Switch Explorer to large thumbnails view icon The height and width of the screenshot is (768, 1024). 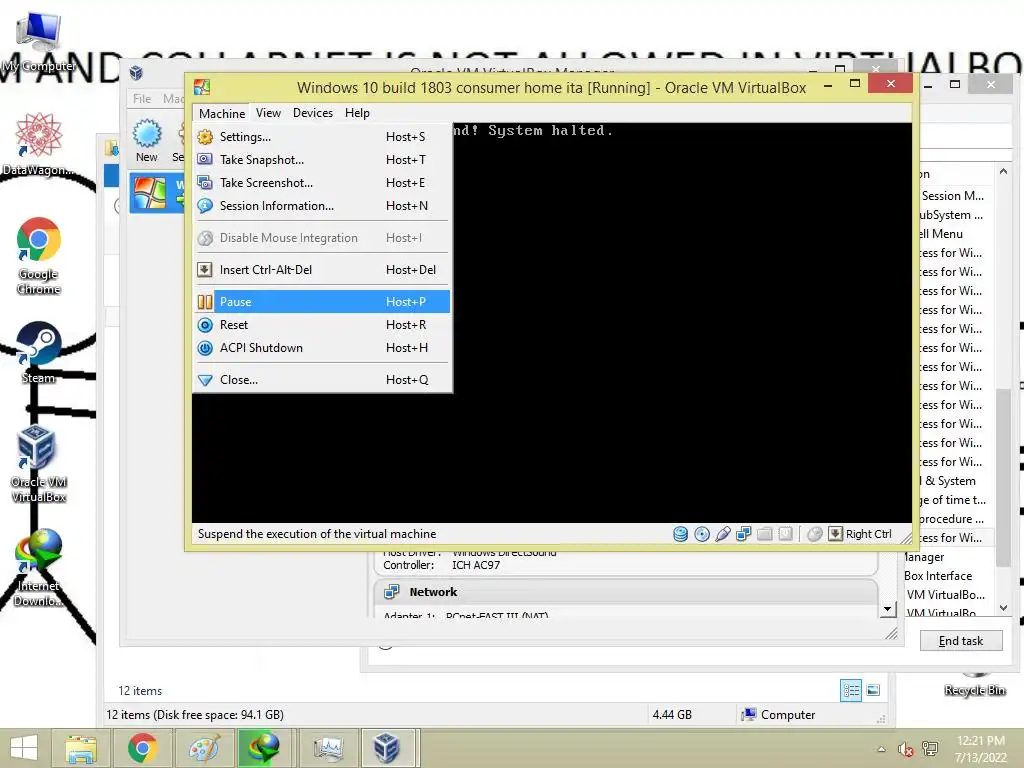click(873, 690)
